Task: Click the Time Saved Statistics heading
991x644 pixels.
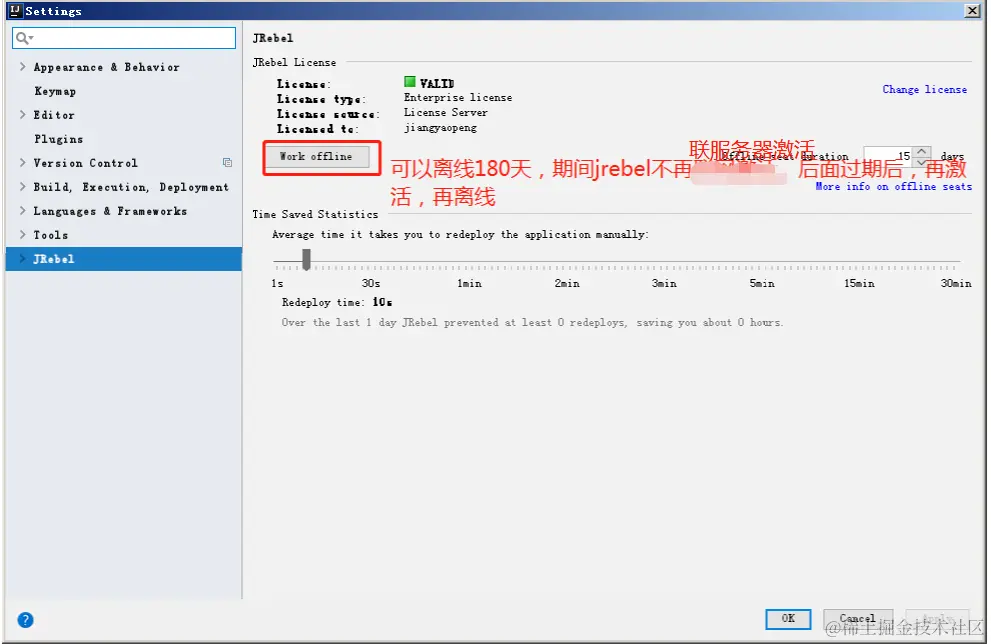Action: tap(315, 214)
